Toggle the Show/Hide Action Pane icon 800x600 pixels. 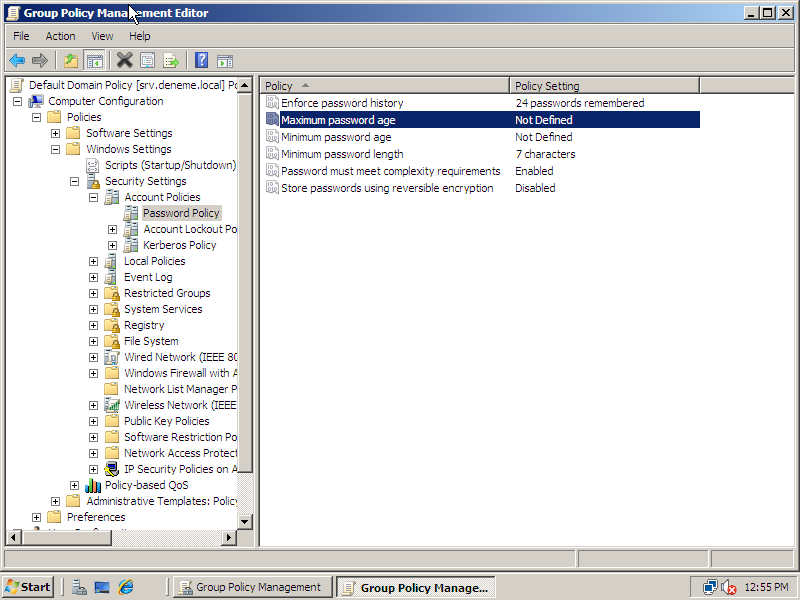click(x=225, y=61)
